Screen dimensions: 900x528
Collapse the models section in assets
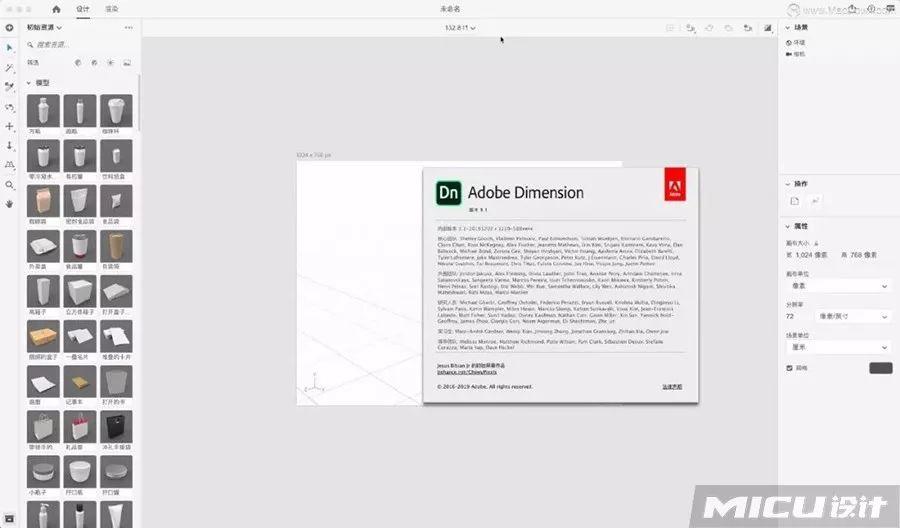(29, 83)
